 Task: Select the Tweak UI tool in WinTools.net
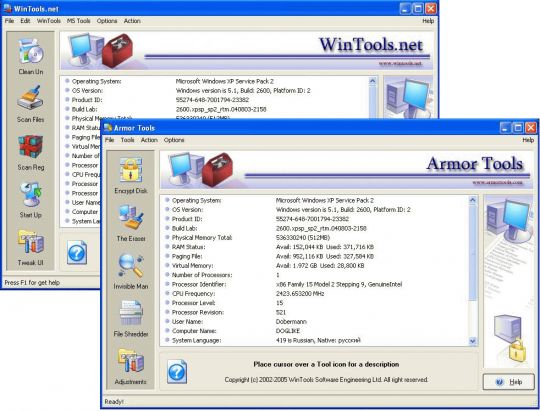click(31, 248)
